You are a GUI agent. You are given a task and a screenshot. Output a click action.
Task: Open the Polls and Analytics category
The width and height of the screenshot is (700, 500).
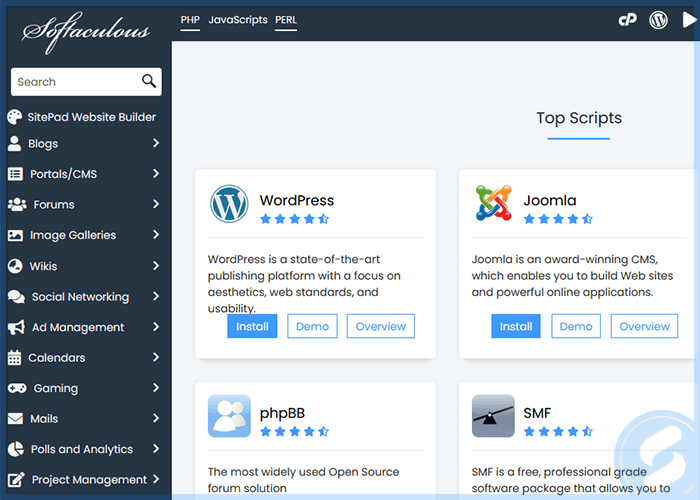82,449
